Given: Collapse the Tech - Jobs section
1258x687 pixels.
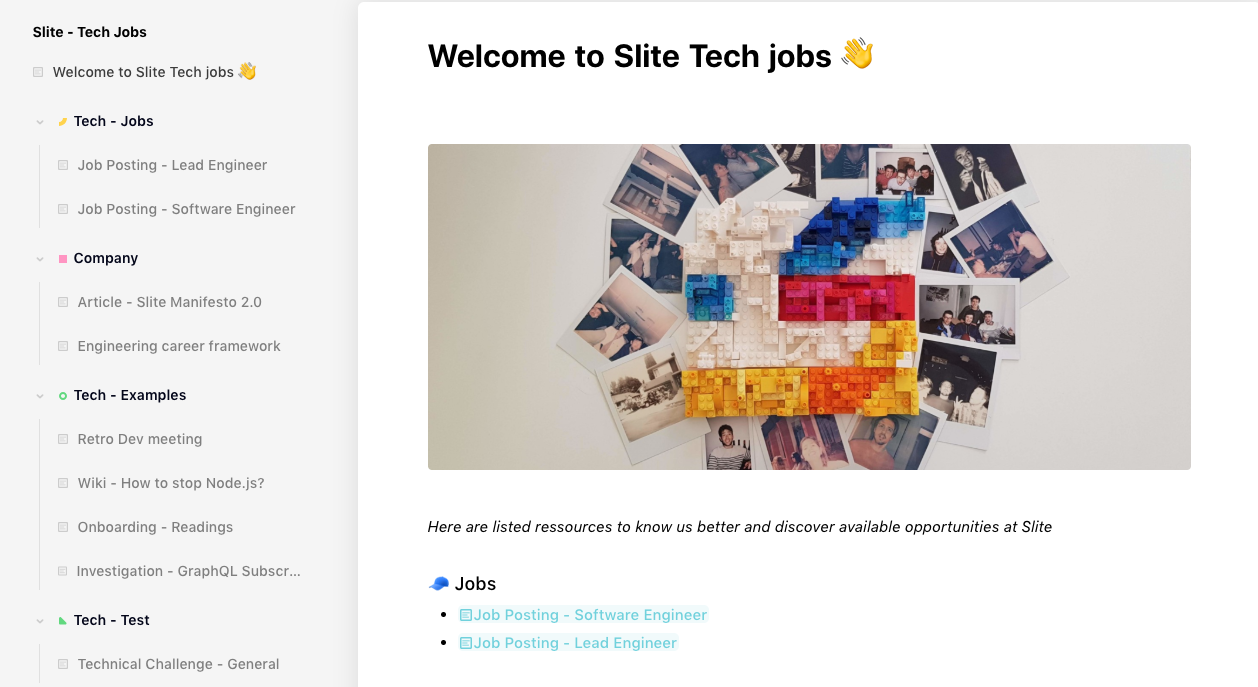Looking at the screenshot, I should [40, 122].
